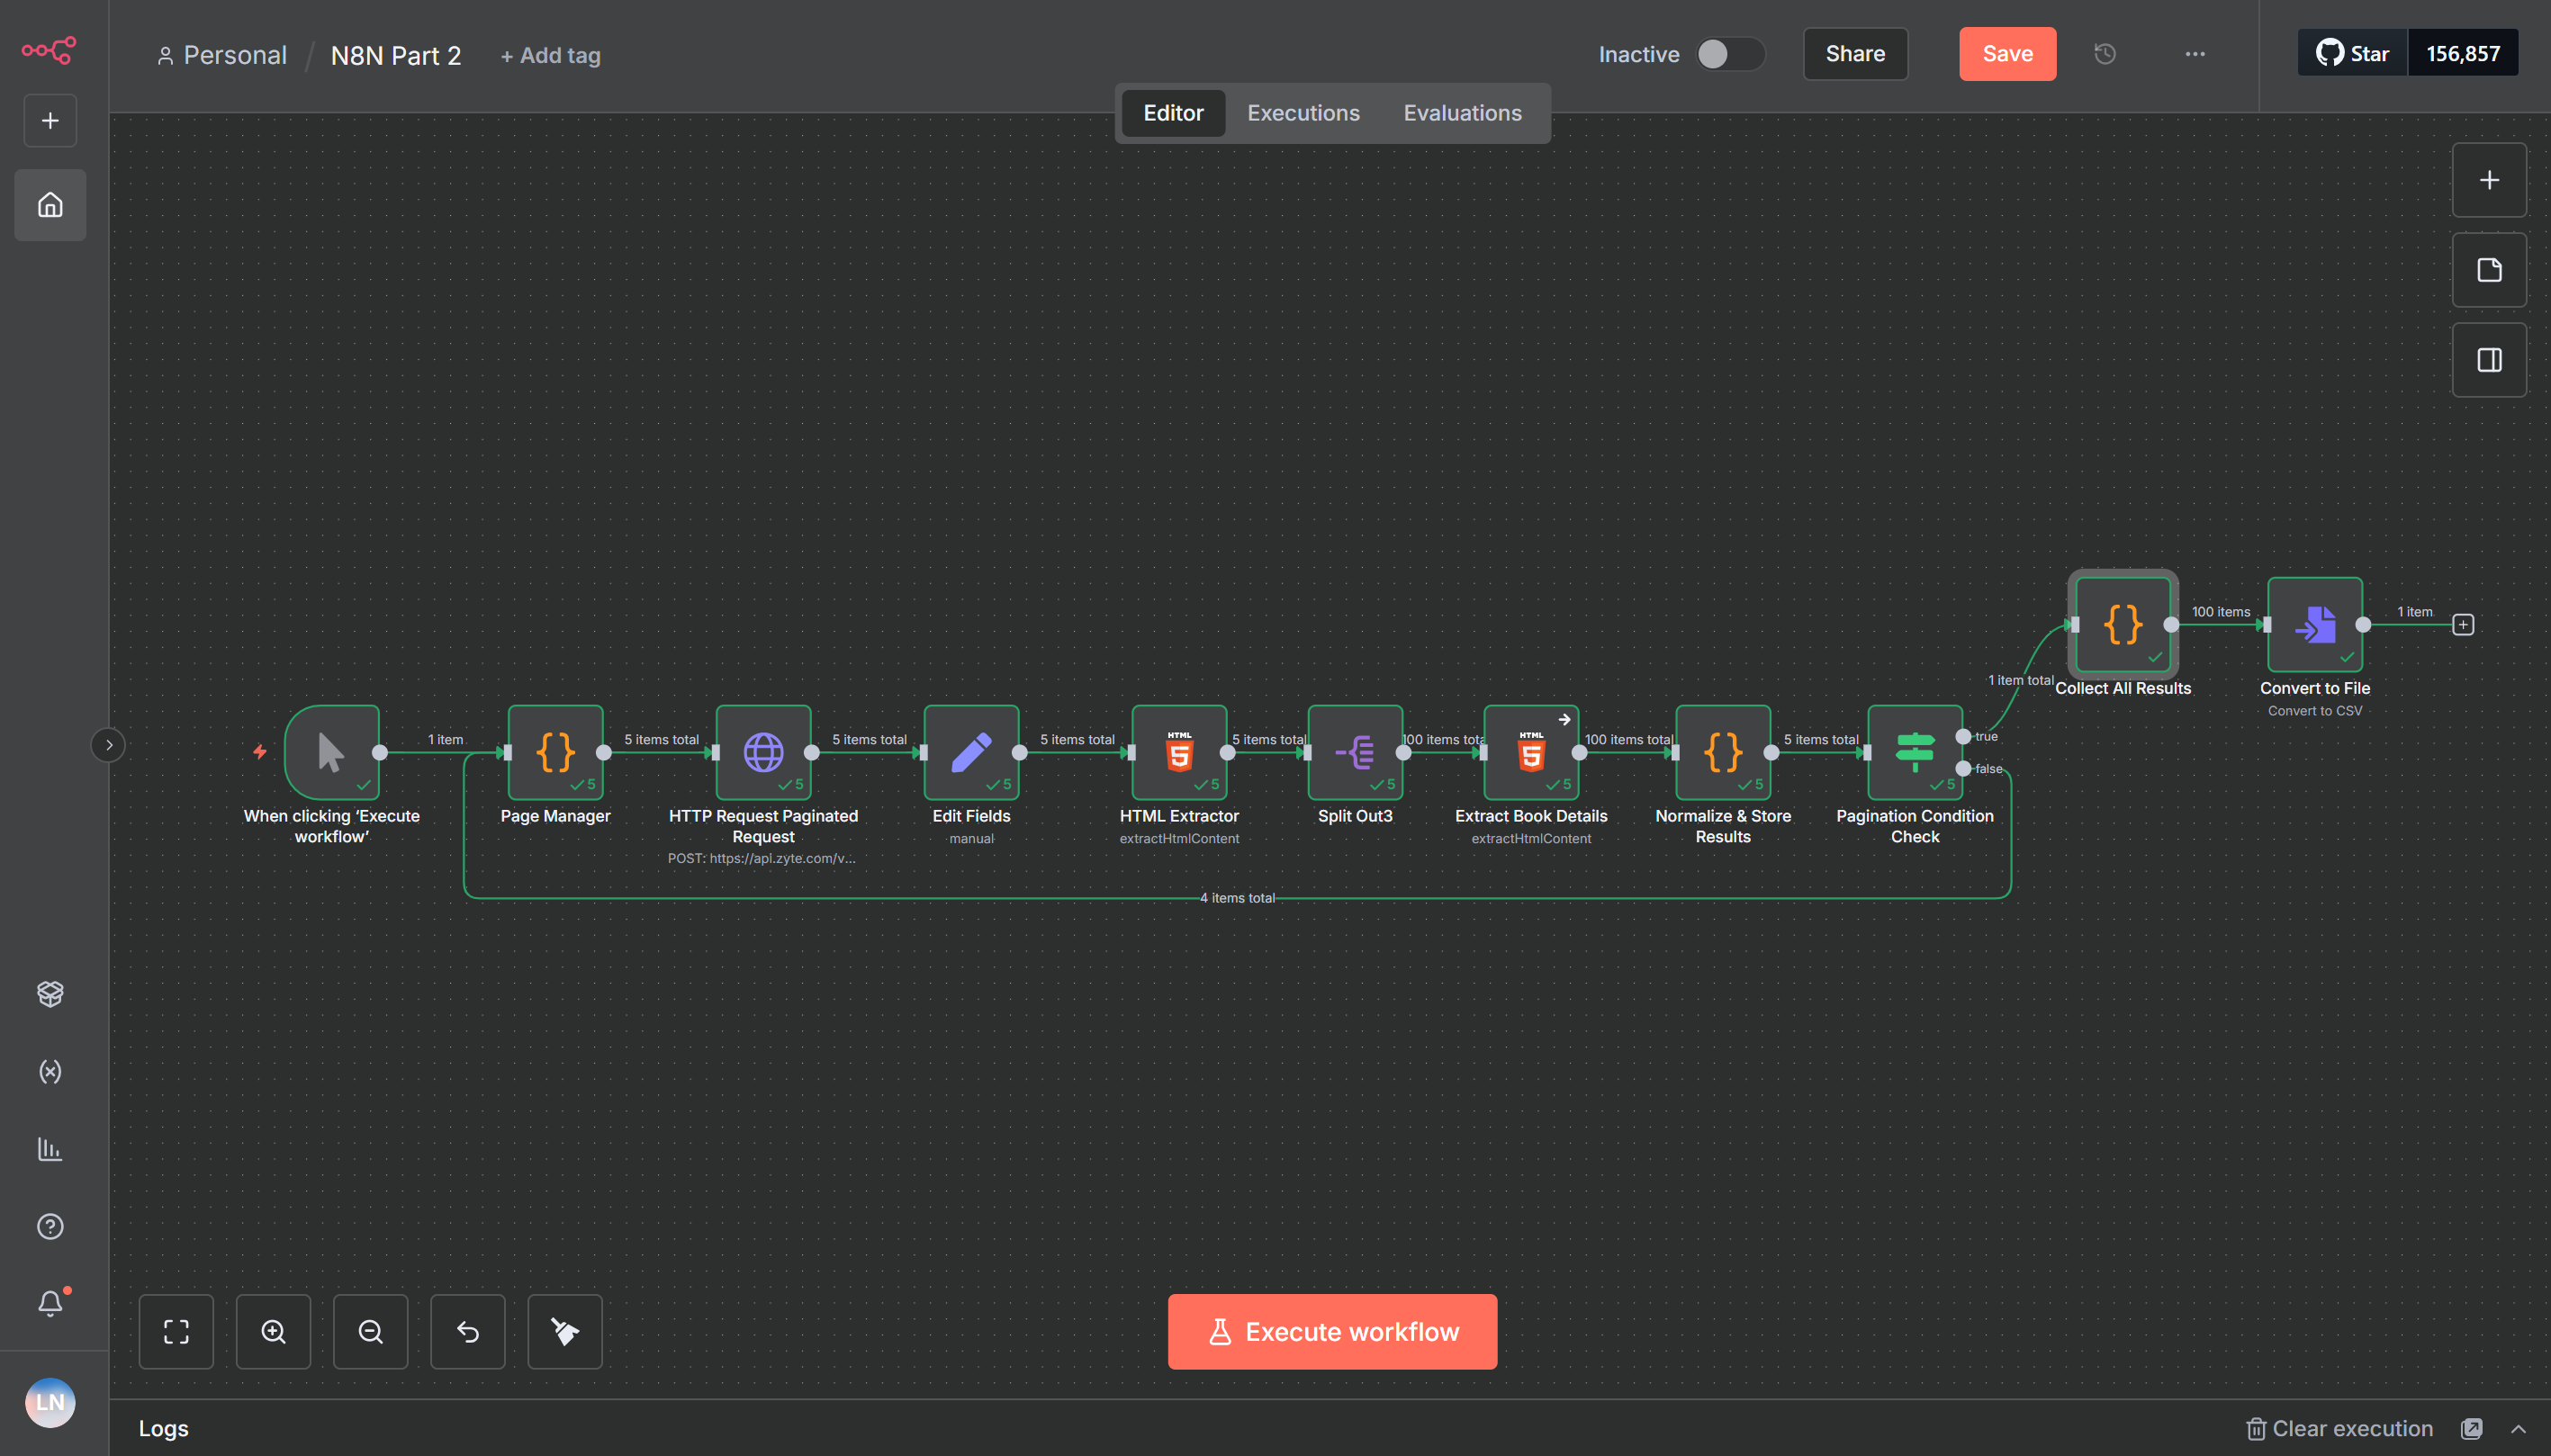Switch to the Evaluations tab
The image size is (2551, 1456).
click(1462, 113)
